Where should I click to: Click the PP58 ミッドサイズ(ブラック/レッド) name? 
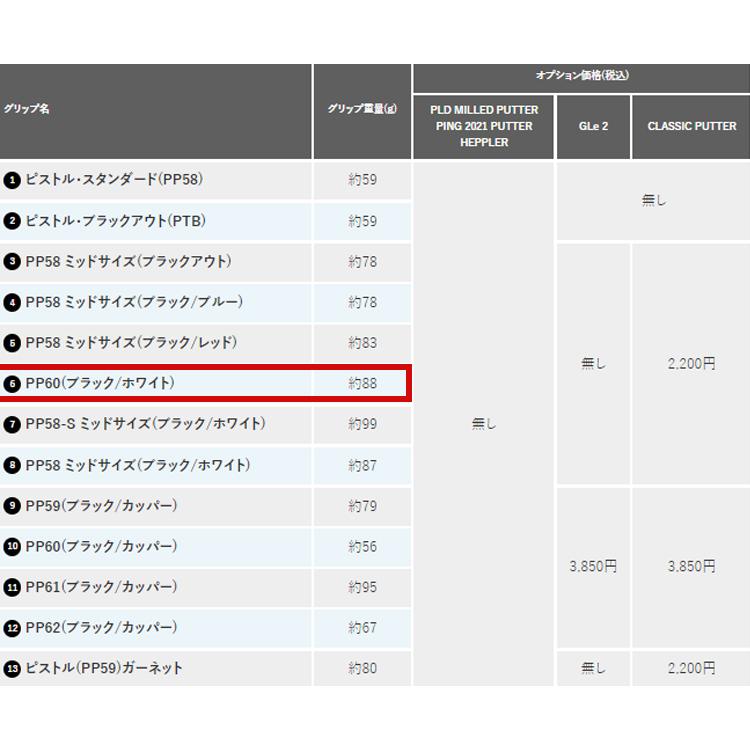pyautogui.click(x=131, y=343)
